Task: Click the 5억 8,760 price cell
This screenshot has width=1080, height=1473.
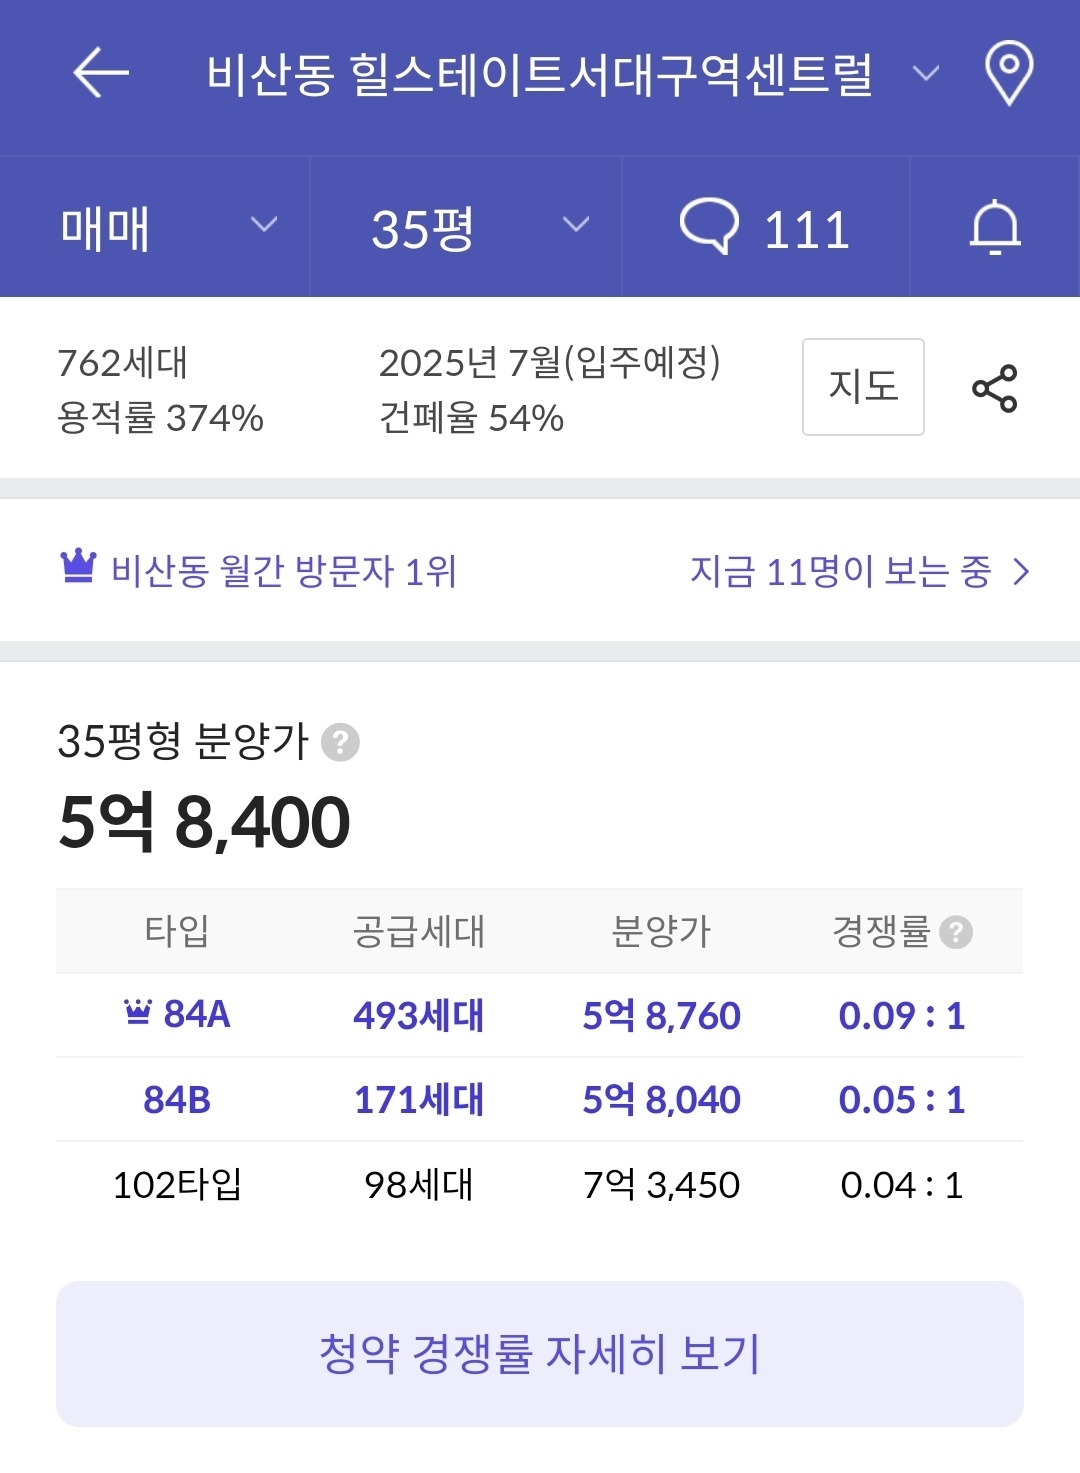Action: 661,1016
